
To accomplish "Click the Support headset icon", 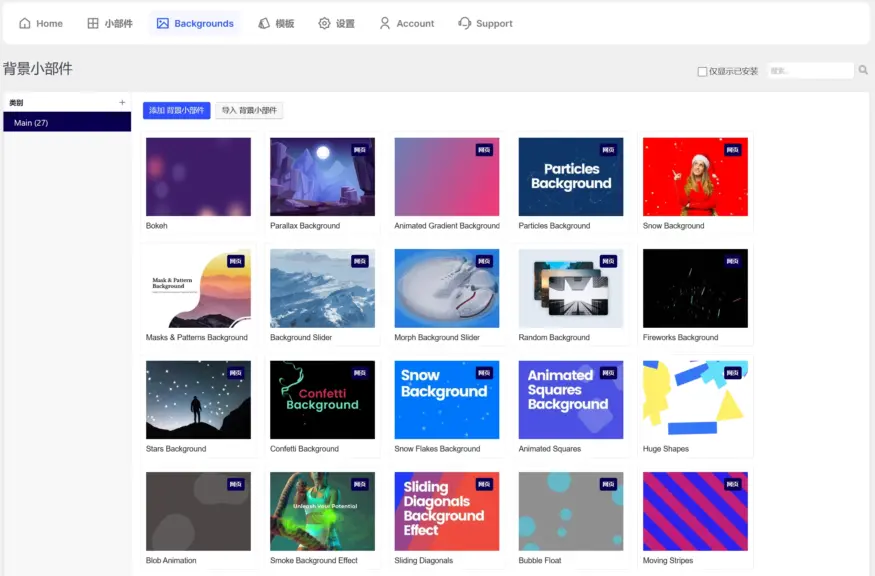I will pos(465,23).
